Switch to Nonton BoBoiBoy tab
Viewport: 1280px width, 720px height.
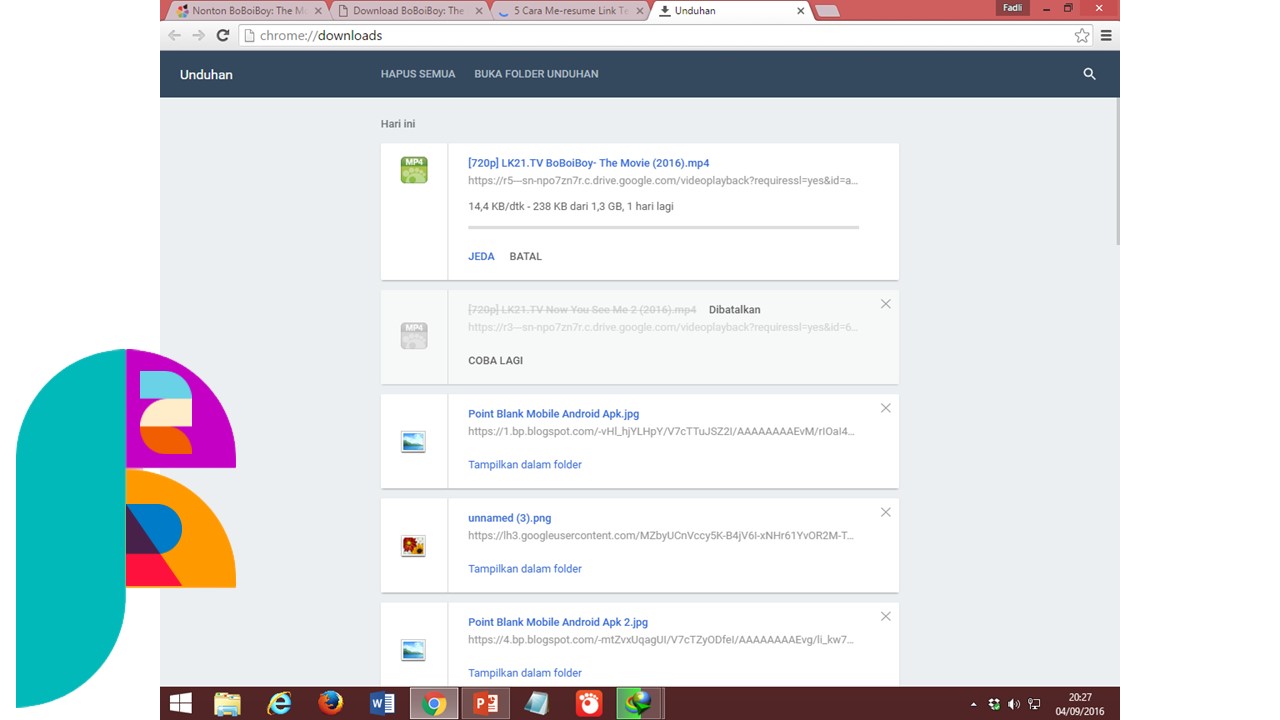248,11
